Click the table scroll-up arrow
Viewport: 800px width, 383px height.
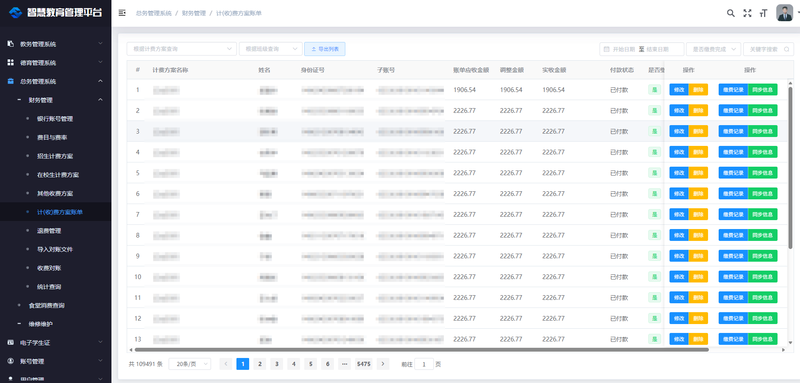pyautogui.click(x=790, y=83)
